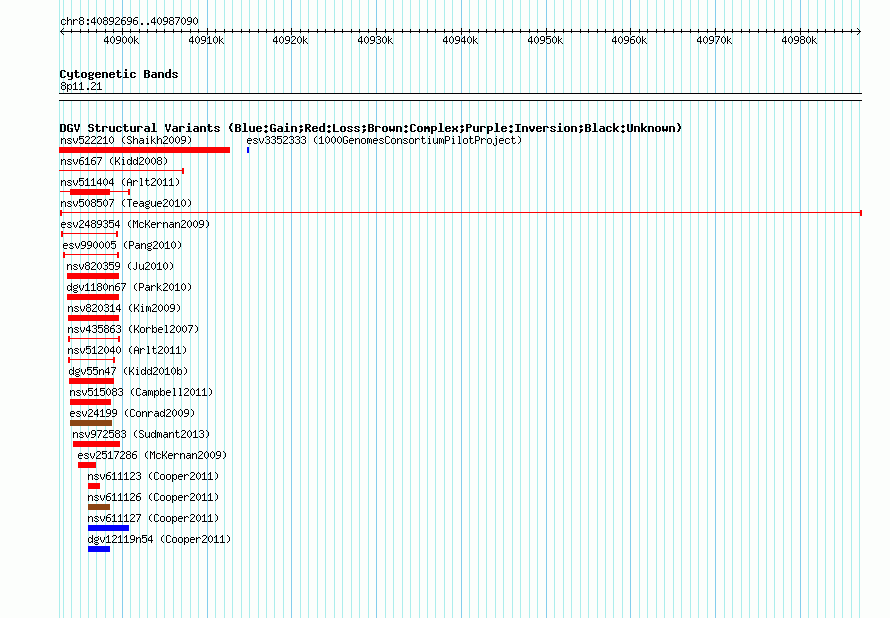Click the DGV Structural Variants track title
Image resolution: width=890 pixels, height=618 pixels.
371,128
